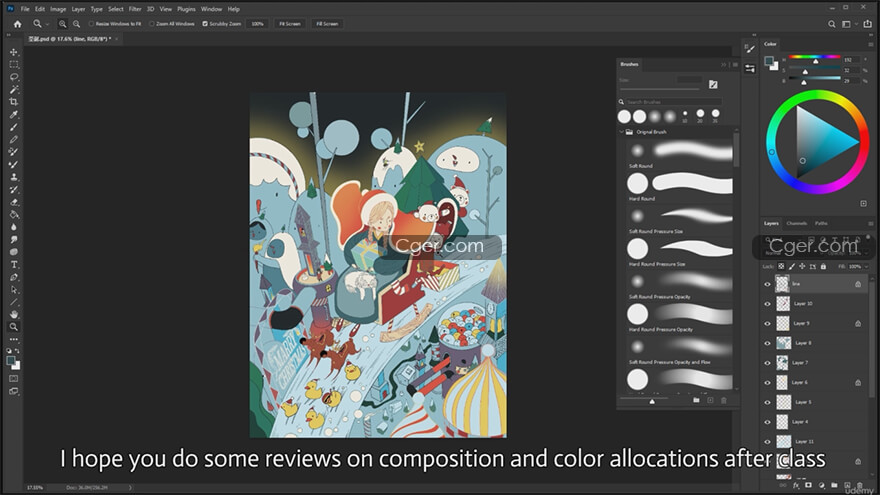Select the Horizontal Type tool
Image resolution: width=880 pixels, height=495 pixels.
coord(13,264)
